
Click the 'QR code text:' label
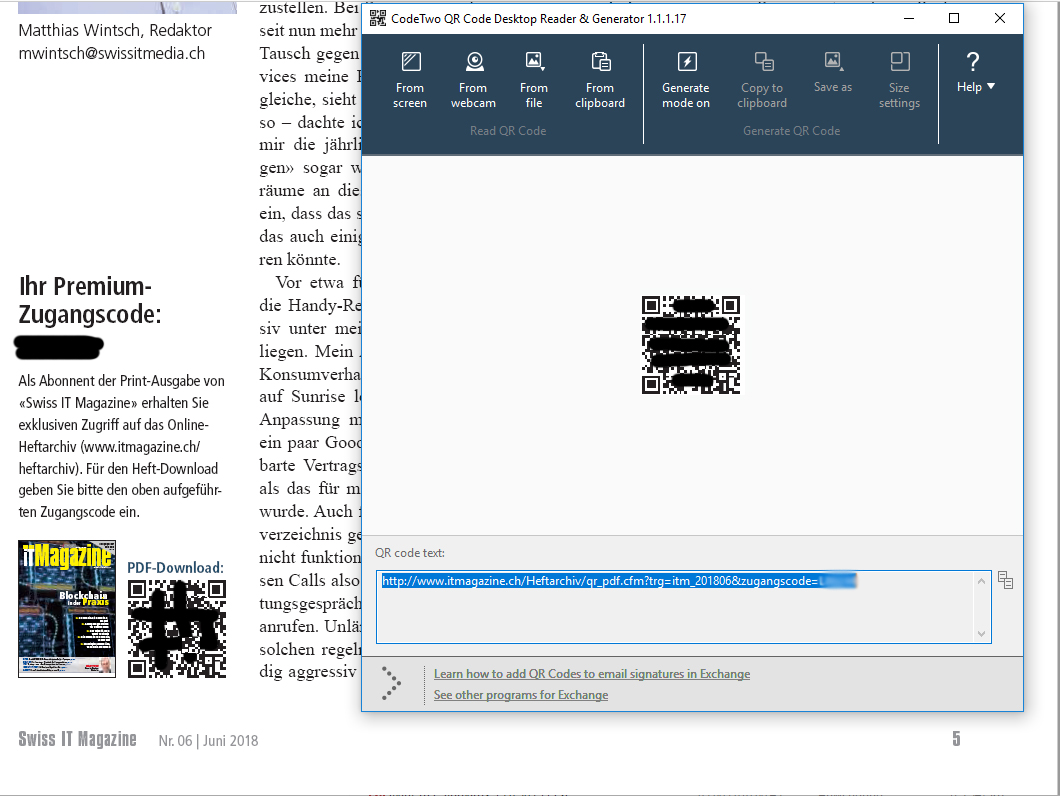(410, 553)
